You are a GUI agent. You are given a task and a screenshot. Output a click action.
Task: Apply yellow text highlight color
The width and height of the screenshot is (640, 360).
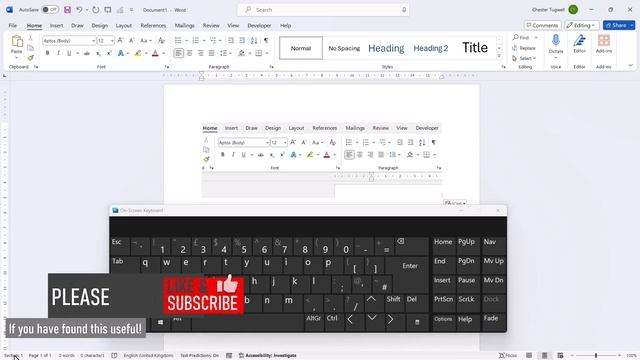[138, 53]
